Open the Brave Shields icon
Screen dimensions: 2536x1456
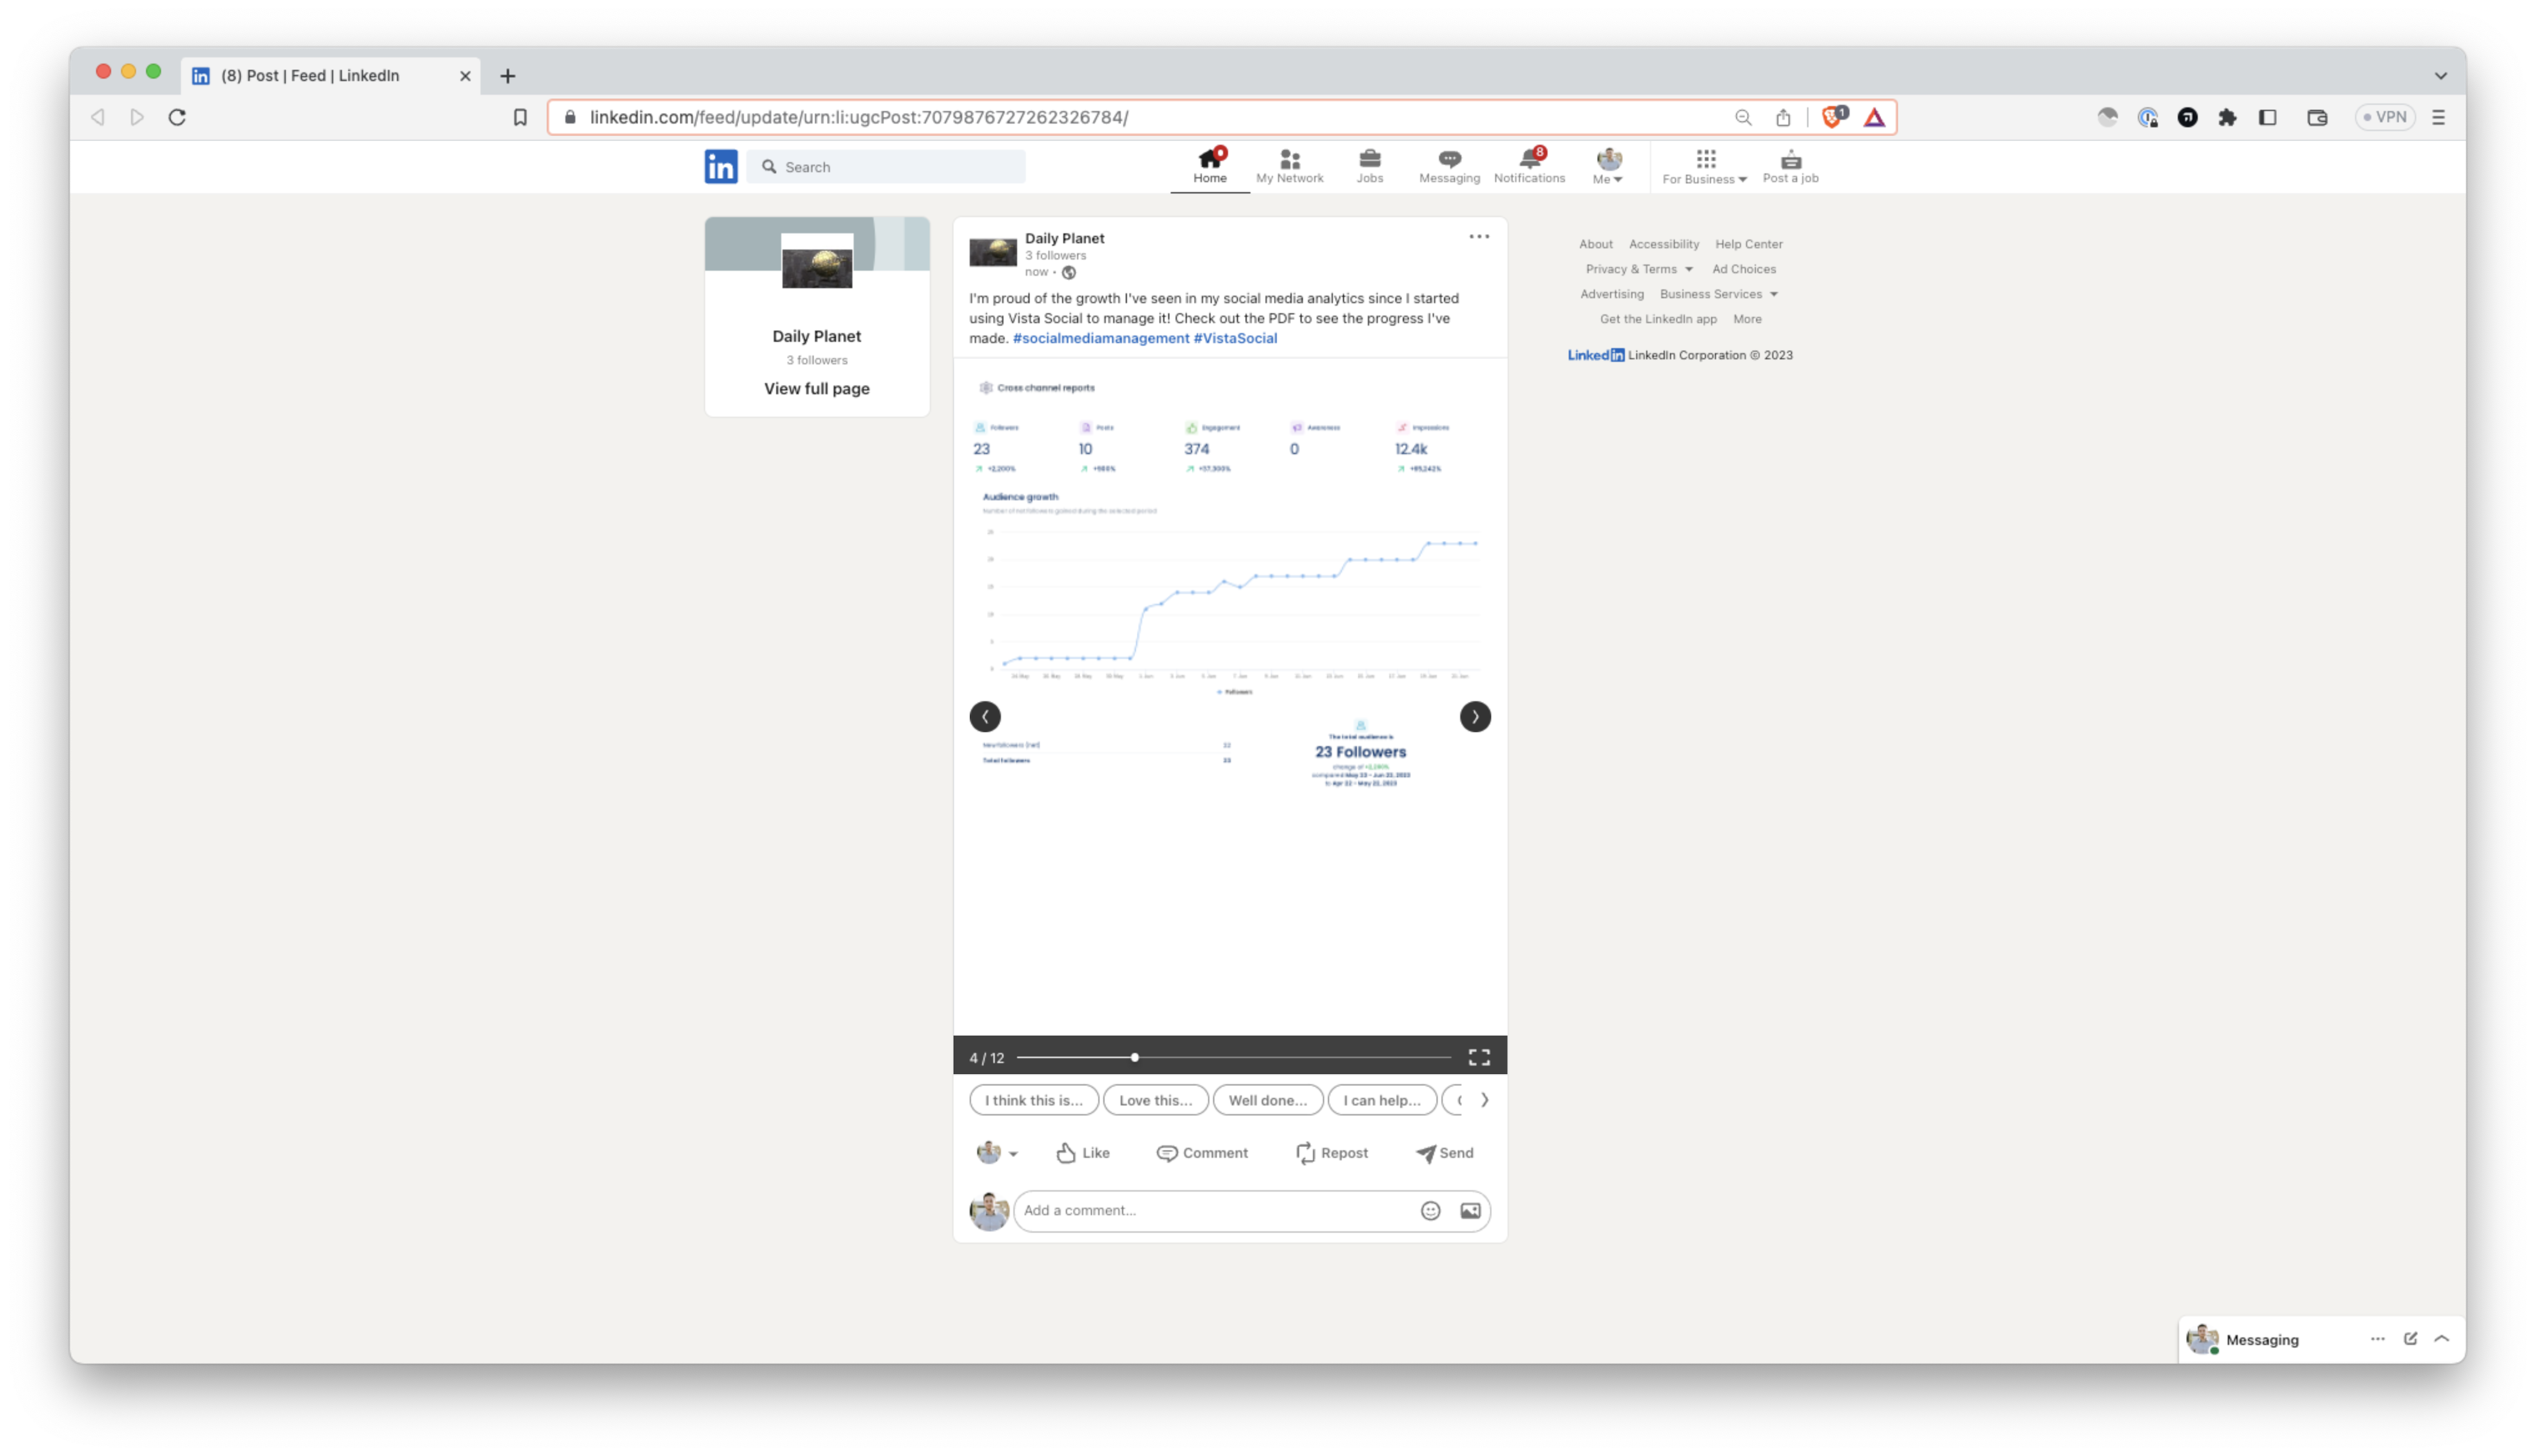(1833, 117)
